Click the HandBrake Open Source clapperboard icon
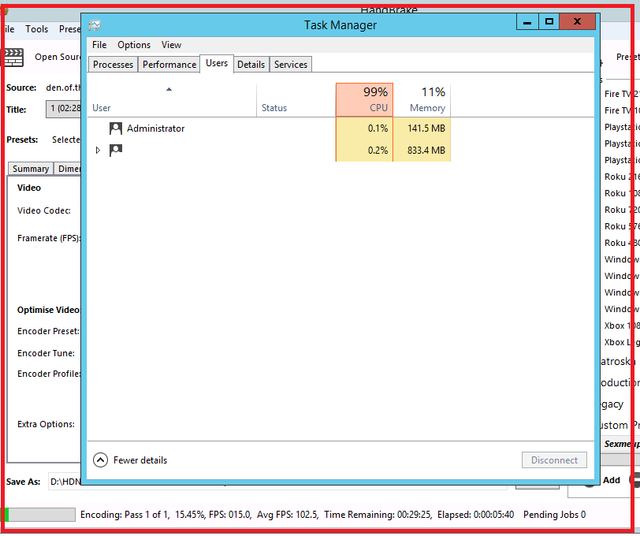 point(14,57)
